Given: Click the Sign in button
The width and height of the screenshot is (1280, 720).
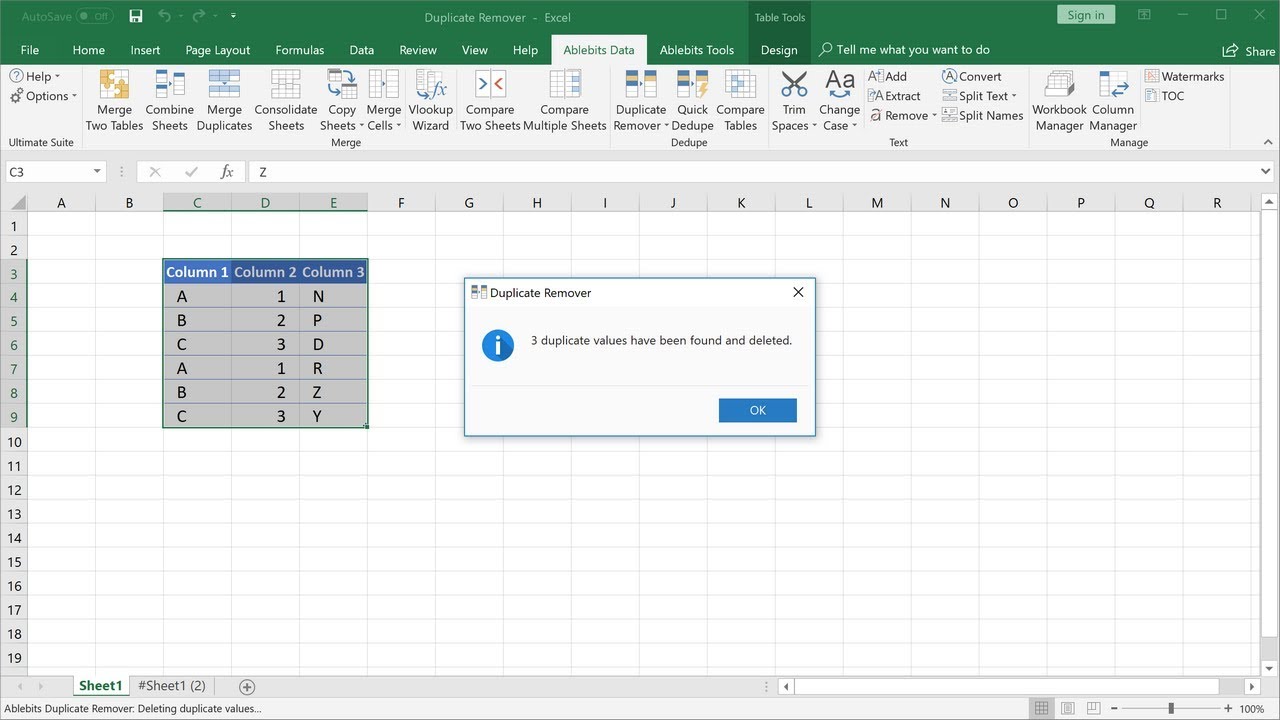Looking at the screenshot, I should coord(1086,15).
